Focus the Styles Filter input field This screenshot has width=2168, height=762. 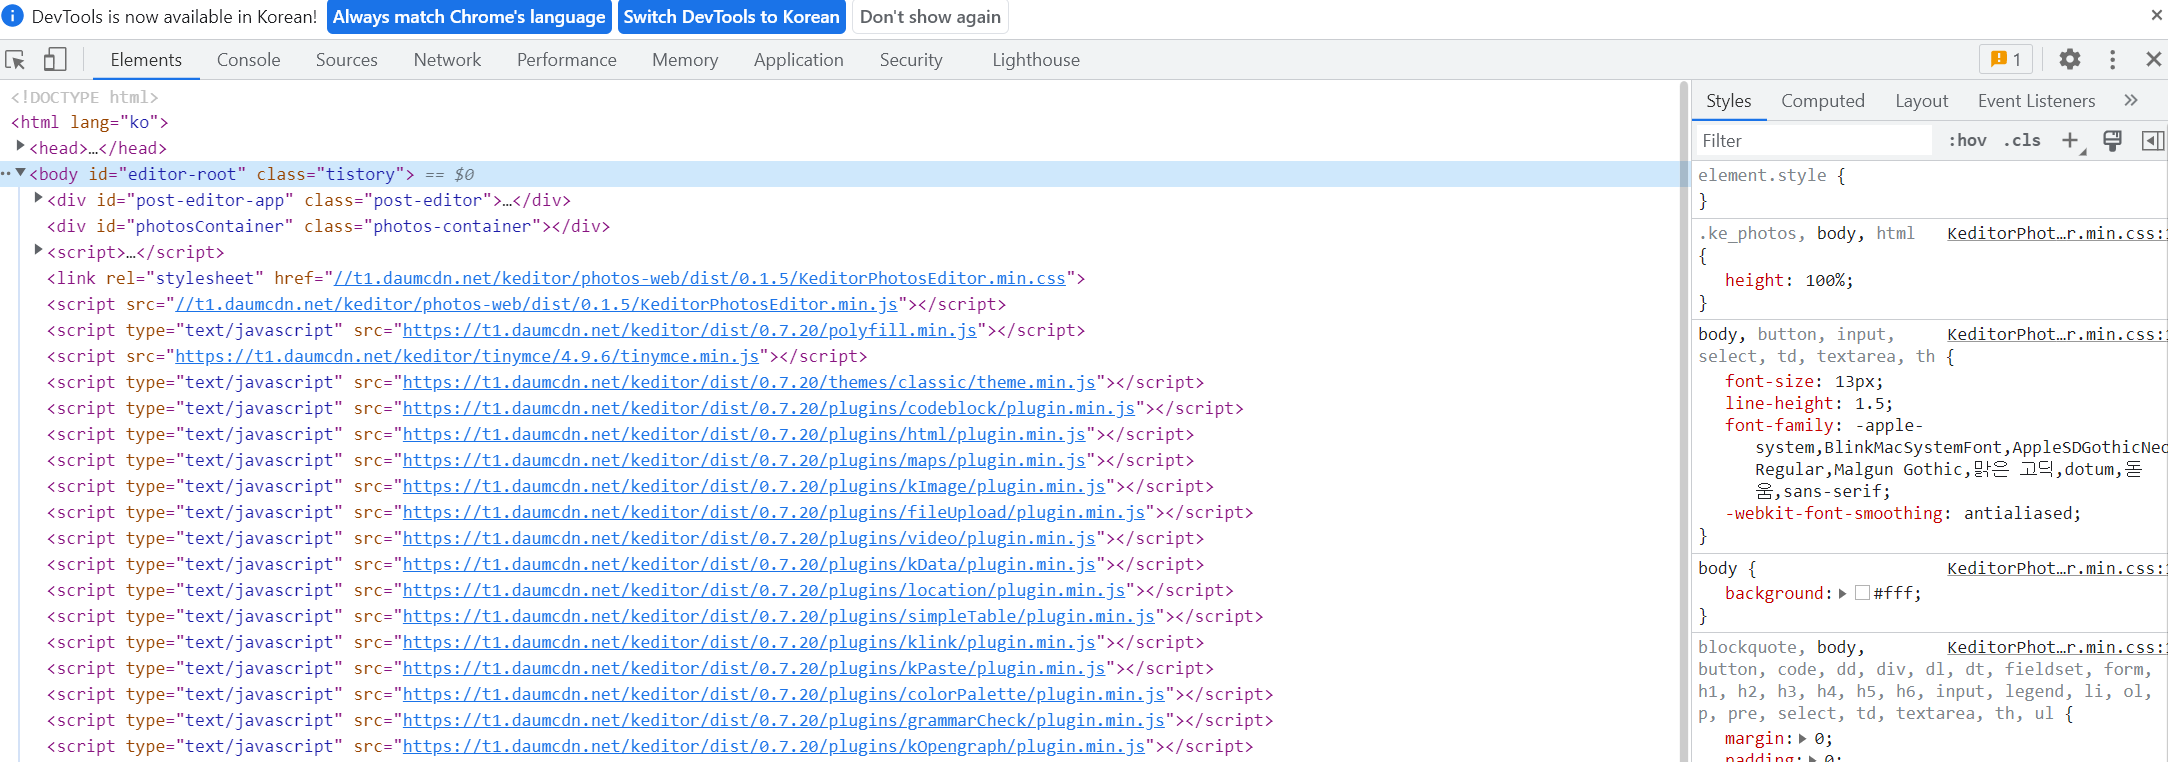1814,141
